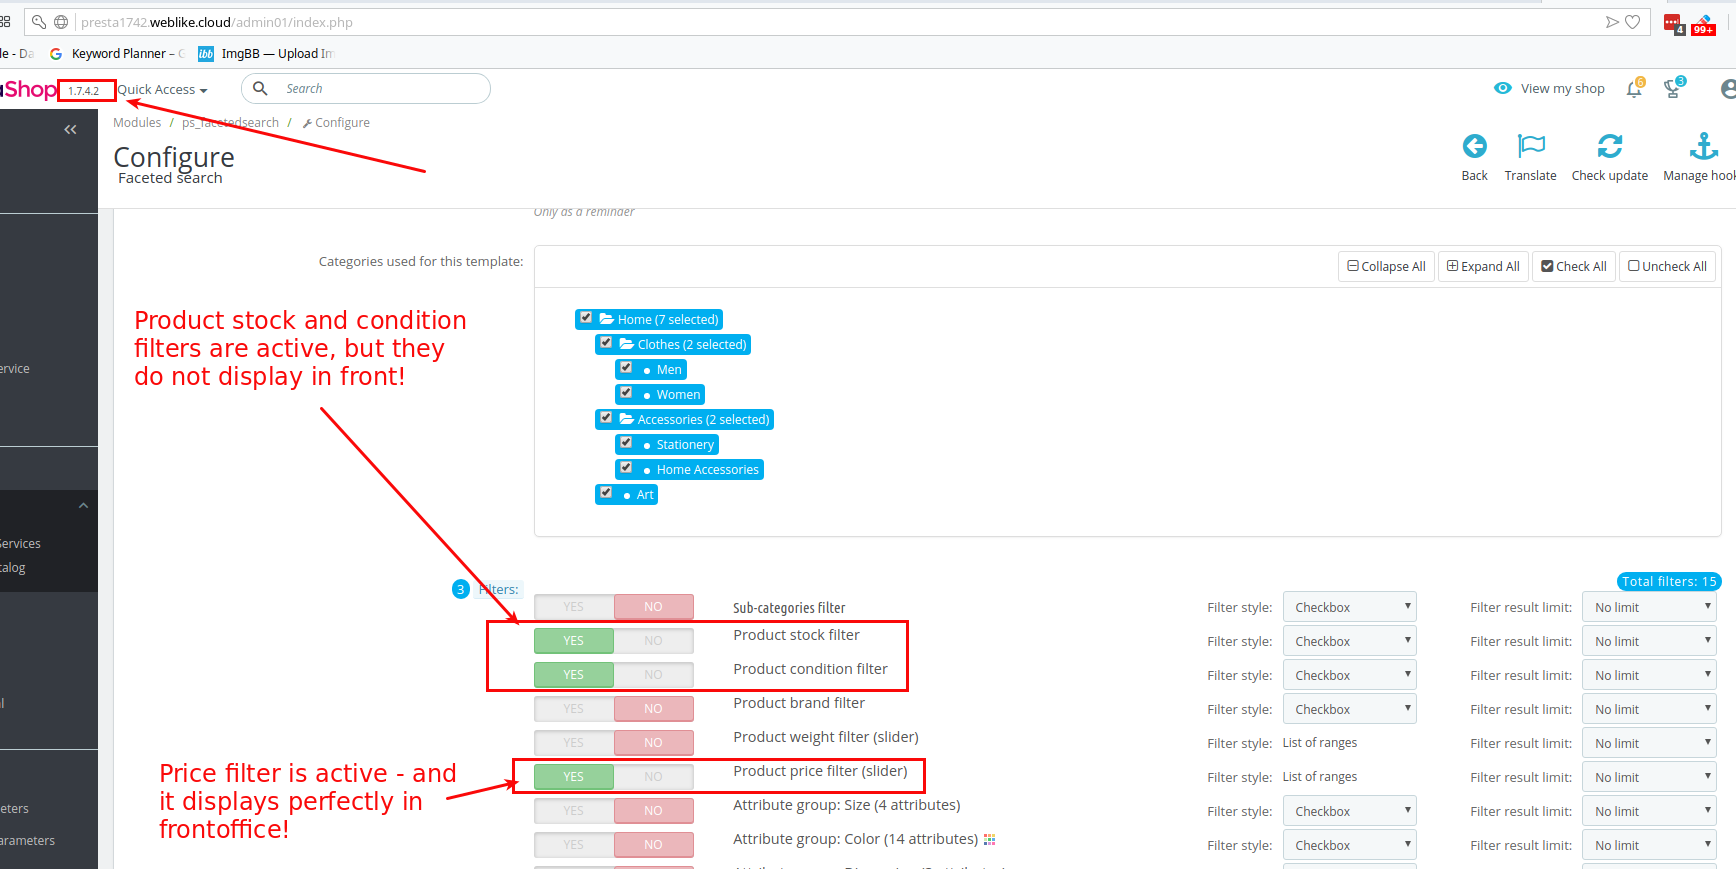
Task: Open the trophy gamification icon
Action: tap(1672, 89)
